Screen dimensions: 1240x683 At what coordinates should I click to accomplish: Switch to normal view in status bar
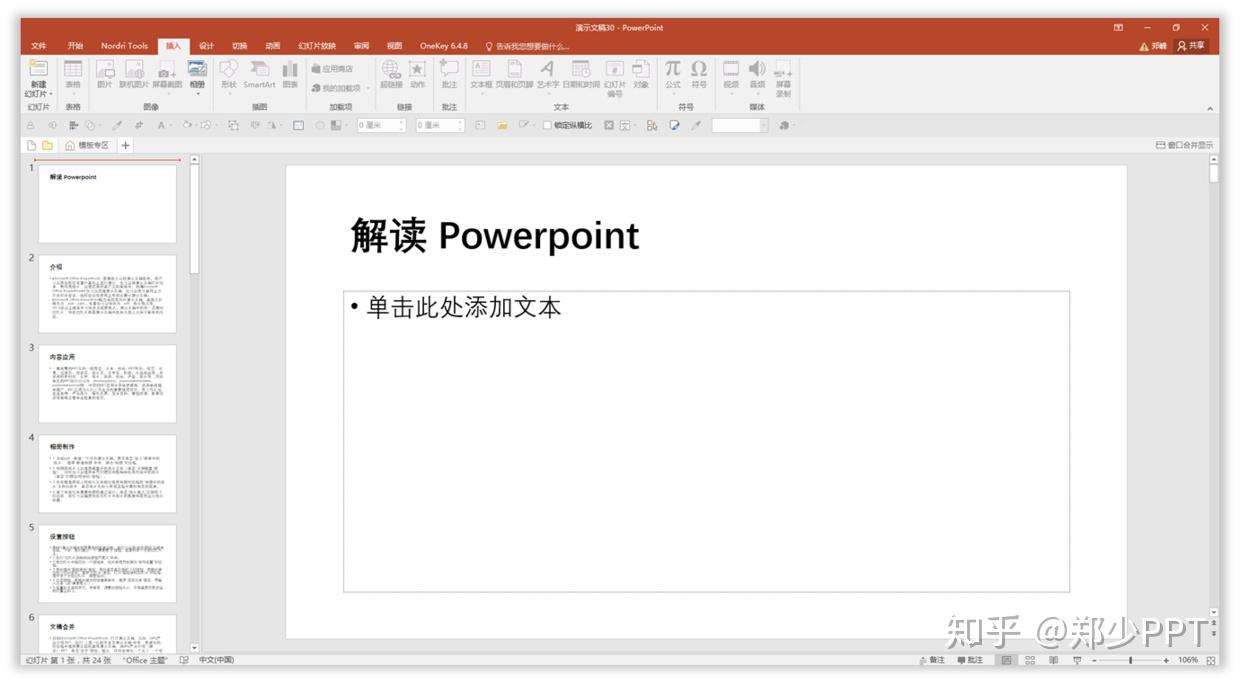coord(1007,660)
